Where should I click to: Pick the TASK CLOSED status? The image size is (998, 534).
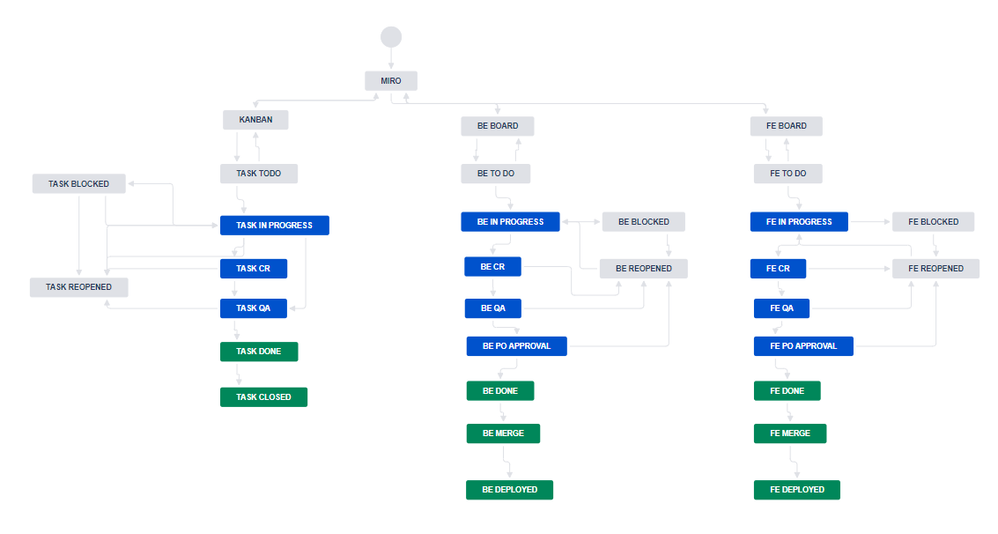(264, 397)
